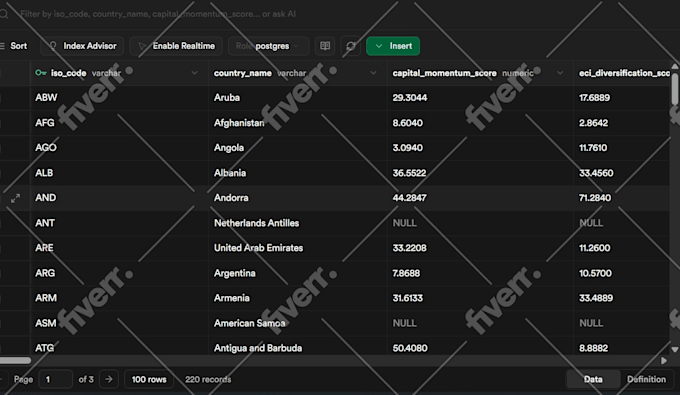Select cell 31.6133
The image size is (680, 395).
[x=481, y=298]
